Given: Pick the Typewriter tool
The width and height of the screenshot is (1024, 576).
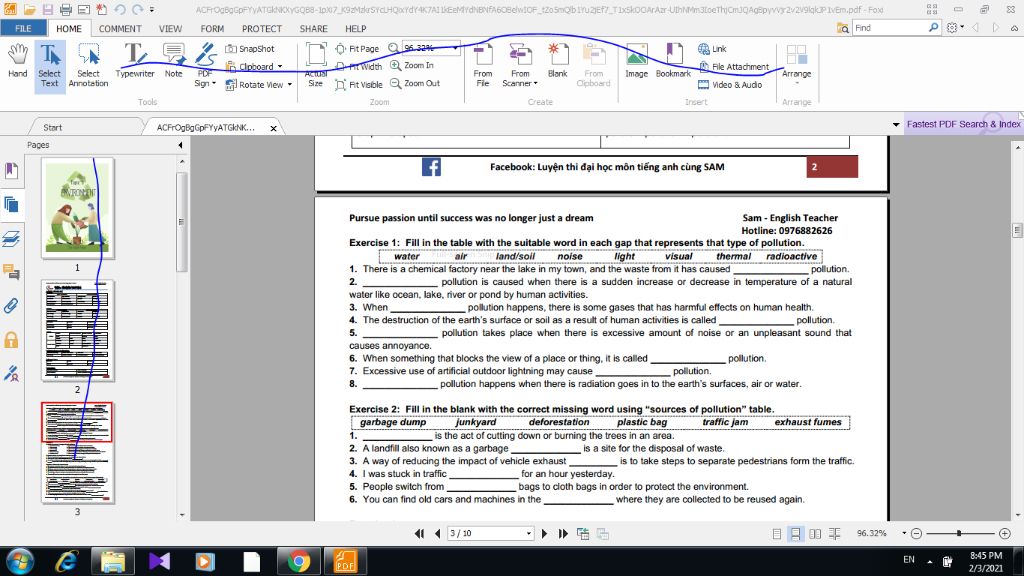Looking at the screenshot, I should [135, 61].
